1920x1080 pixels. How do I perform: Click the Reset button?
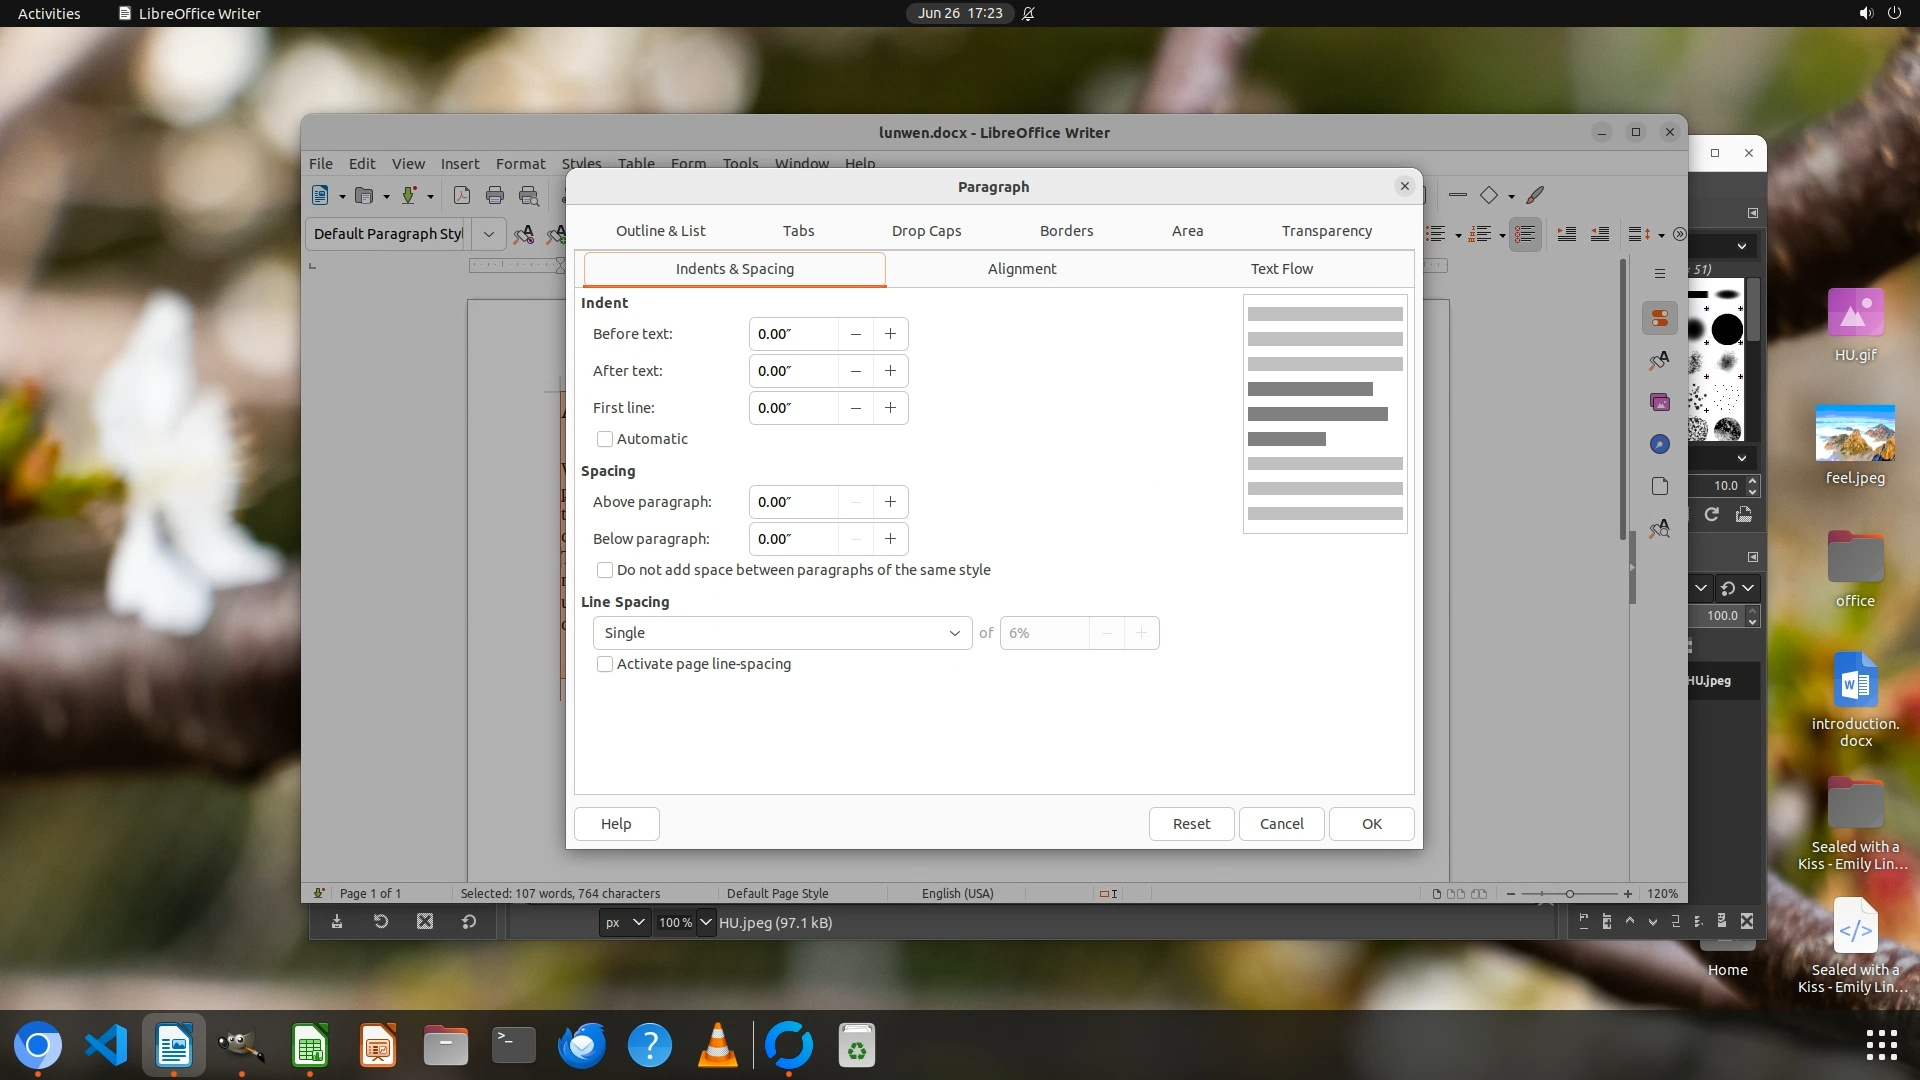pos(1191,824)
